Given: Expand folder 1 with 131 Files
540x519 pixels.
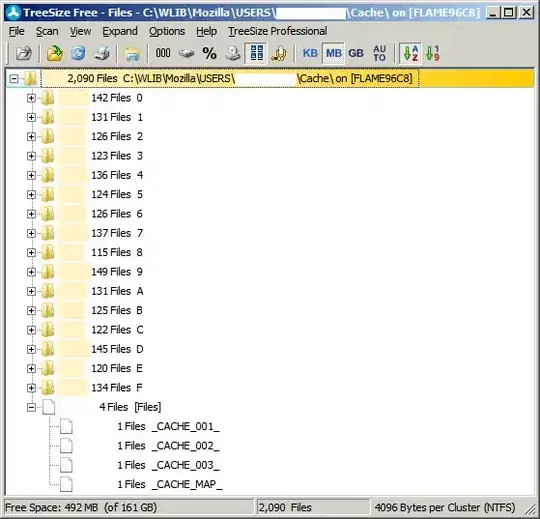Looking at the screenshot, I should 31,117.
